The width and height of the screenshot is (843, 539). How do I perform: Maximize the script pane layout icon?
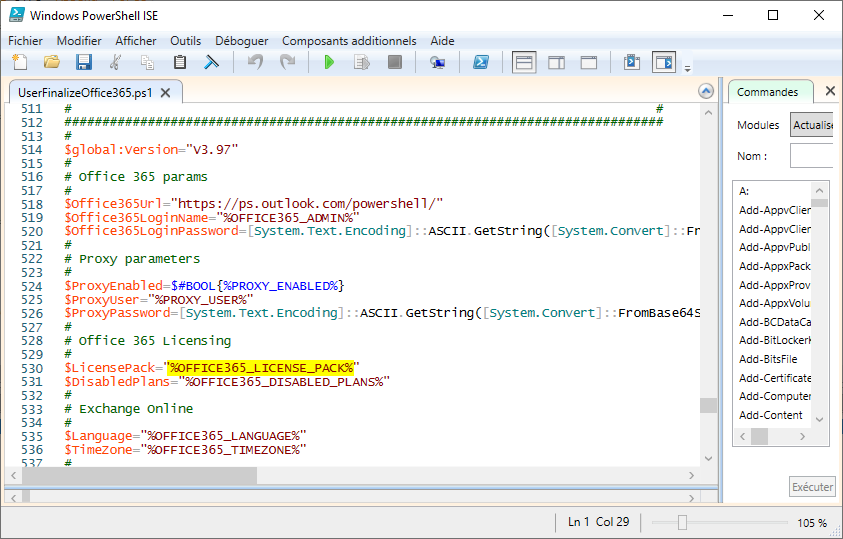(x=589, y=62)
